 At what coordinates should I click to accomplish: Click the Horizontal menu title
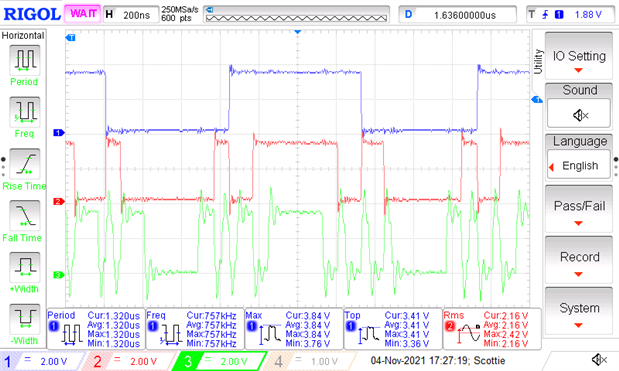(23, 36)
